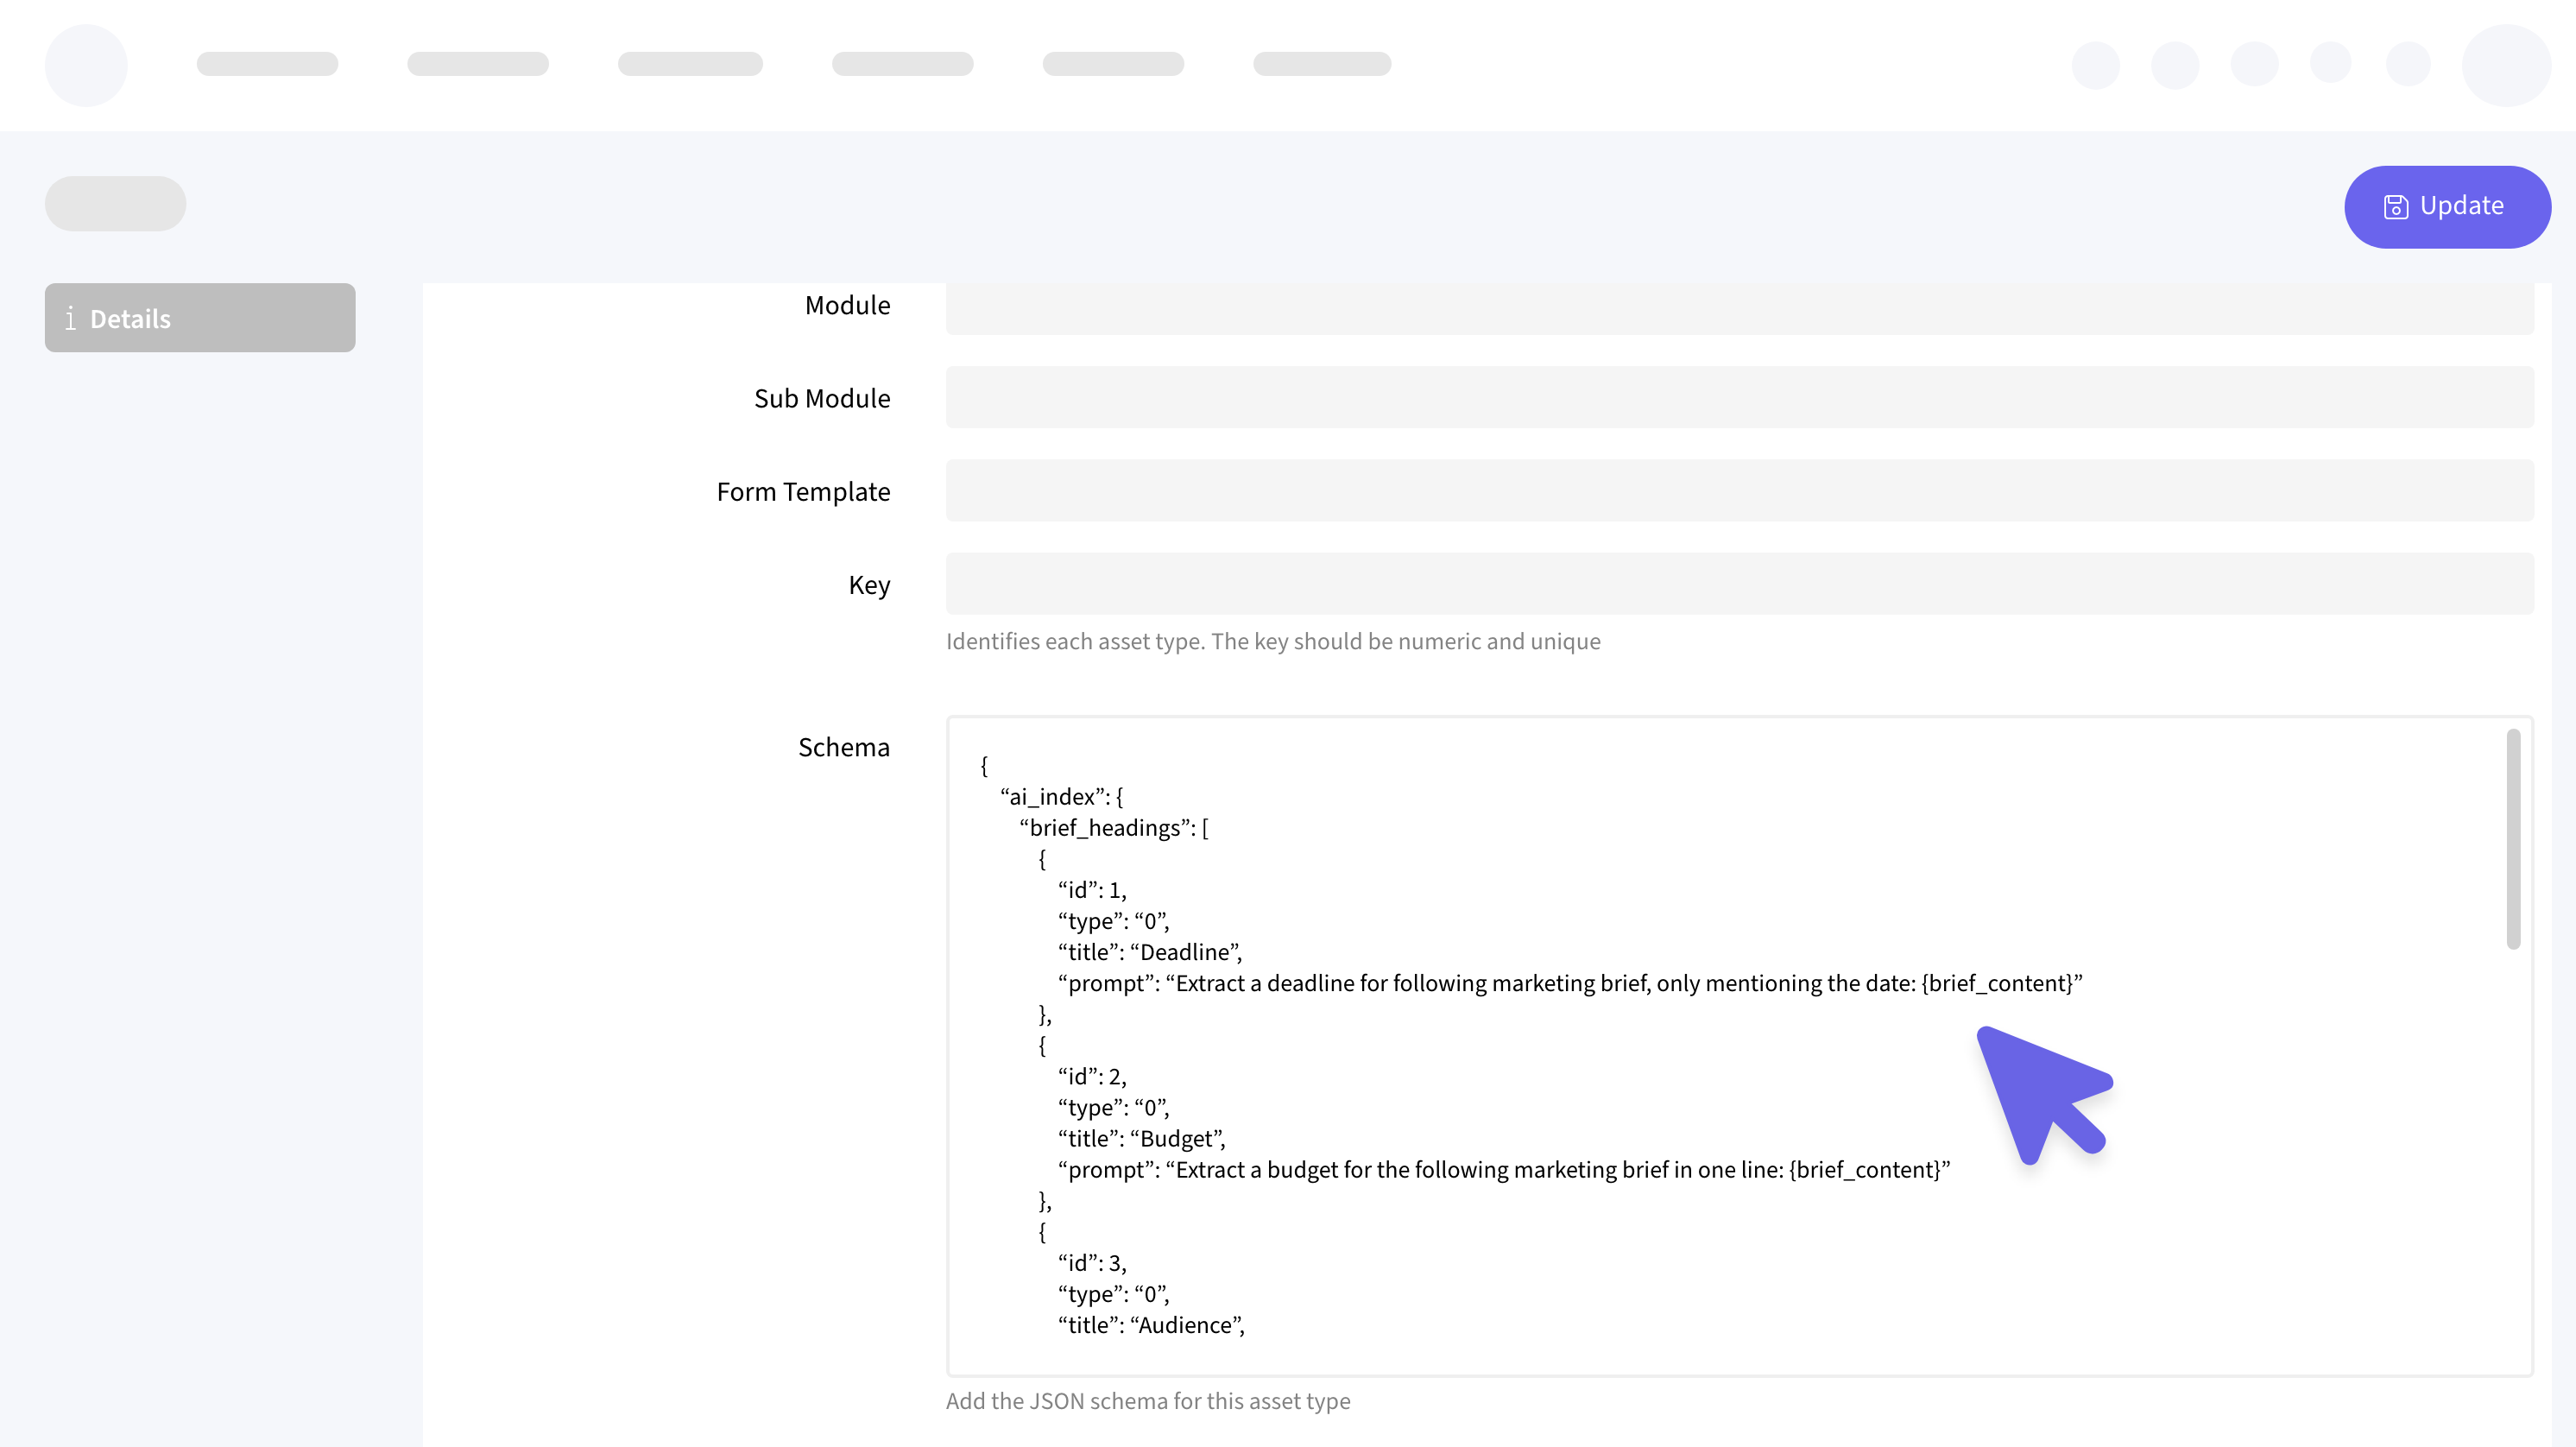Open the Details sidebar tab

point(199,318)
